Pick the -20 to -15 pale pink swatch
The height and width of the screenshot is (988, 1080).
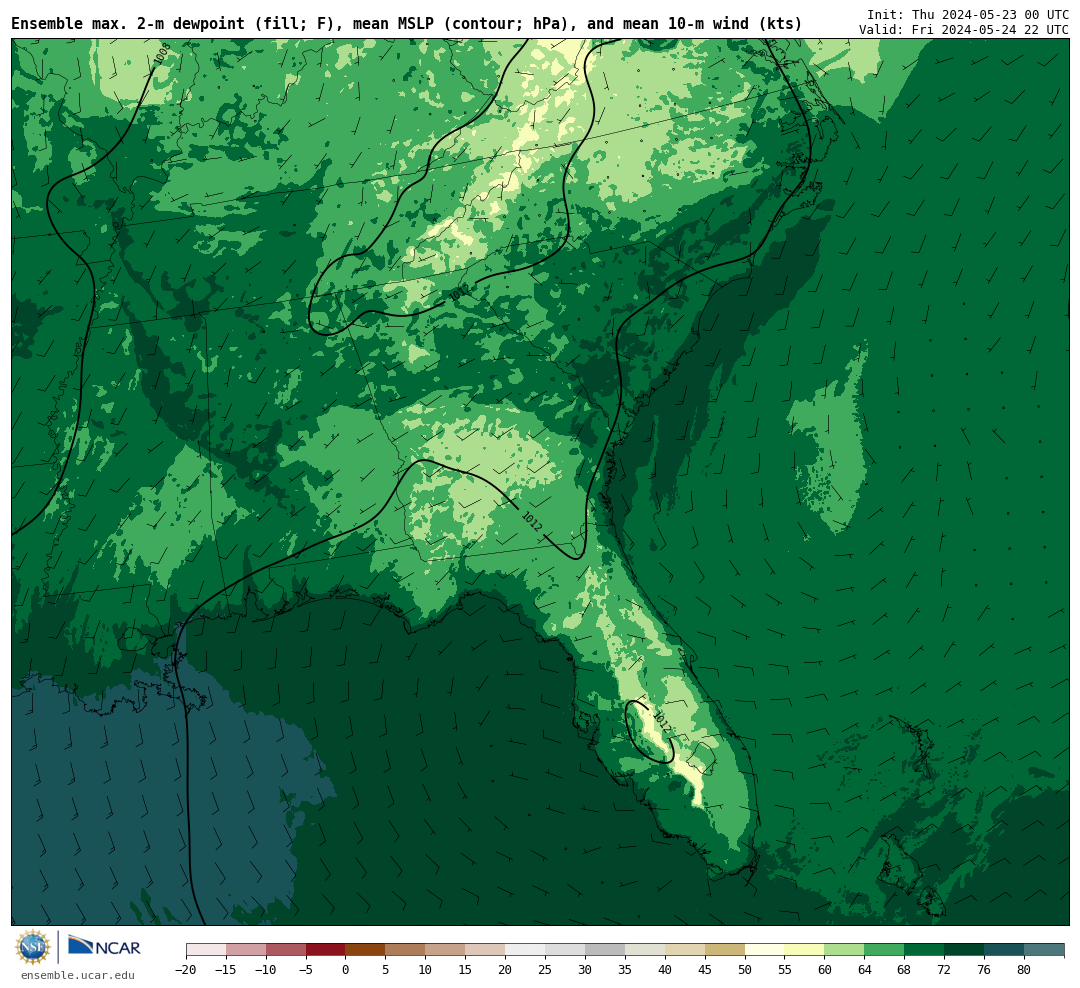[206, 950]
